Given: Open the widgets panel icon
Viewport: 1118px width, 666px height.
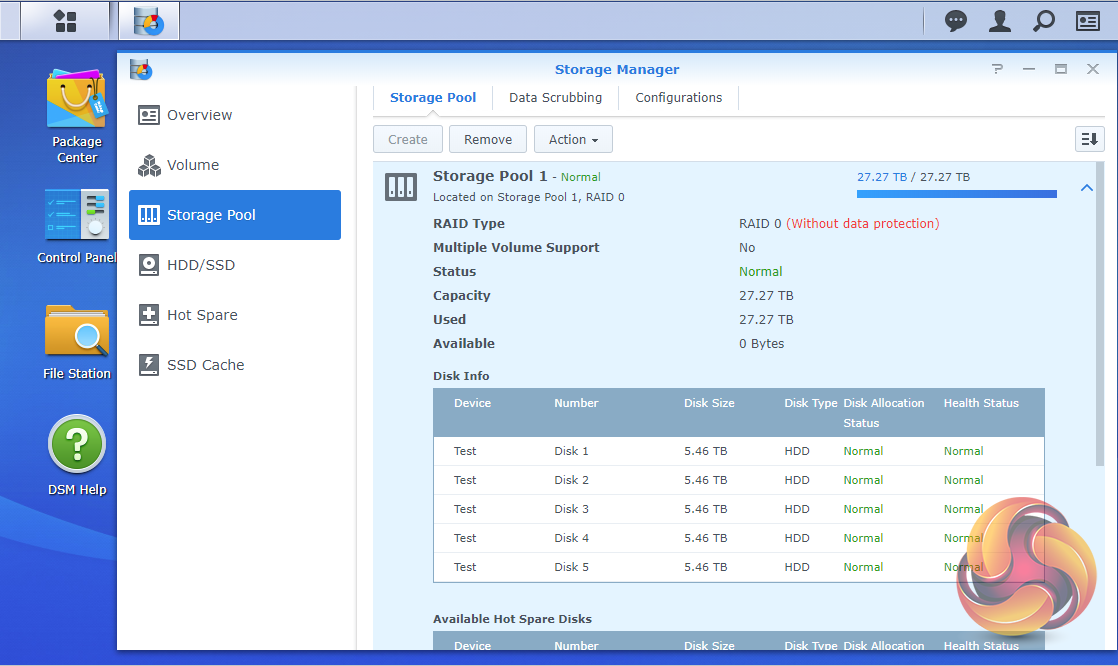Looking at the screenshot, I should pos(1088,20).
